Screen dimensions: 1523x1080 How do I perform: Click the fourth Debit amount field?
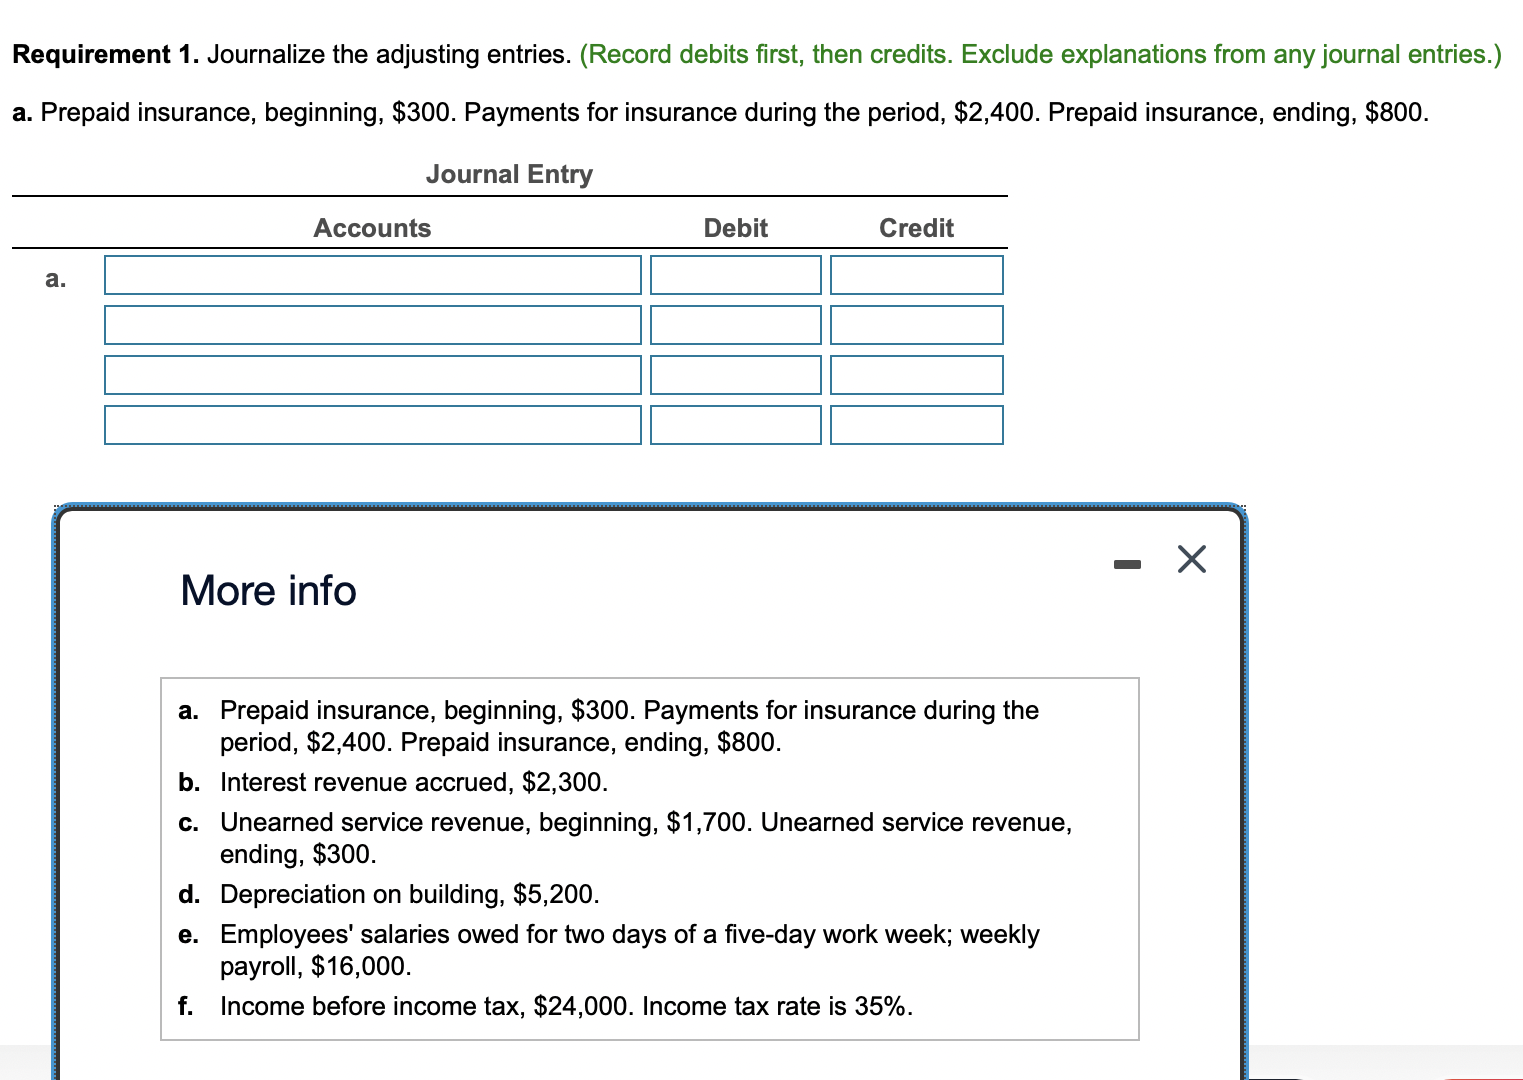pos(735,425)
